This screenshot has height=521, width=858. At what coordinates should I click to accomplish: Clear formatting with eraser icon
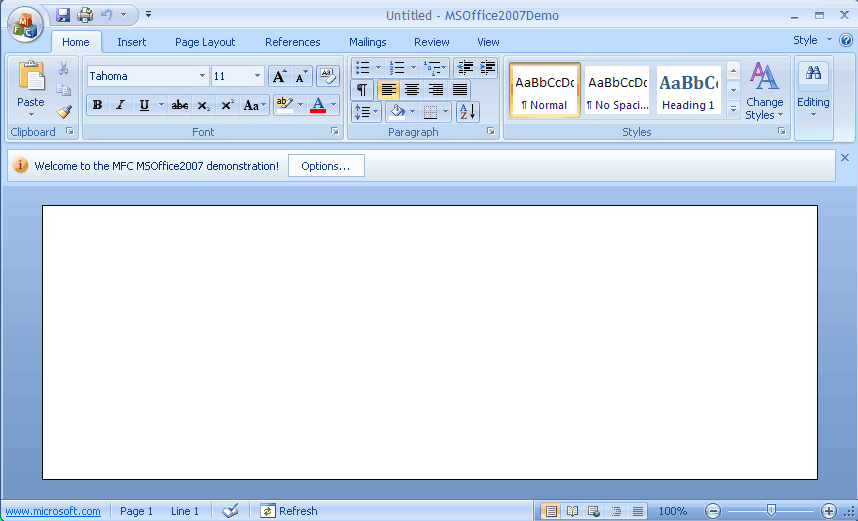328,76
